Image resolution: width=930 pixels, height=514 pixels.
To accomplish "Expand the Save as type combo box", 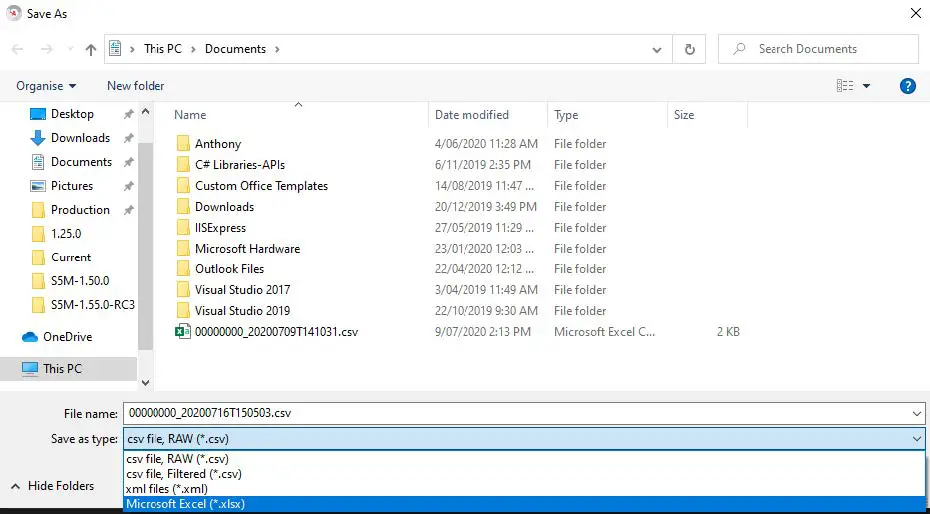I will click(x=917, y=438).
